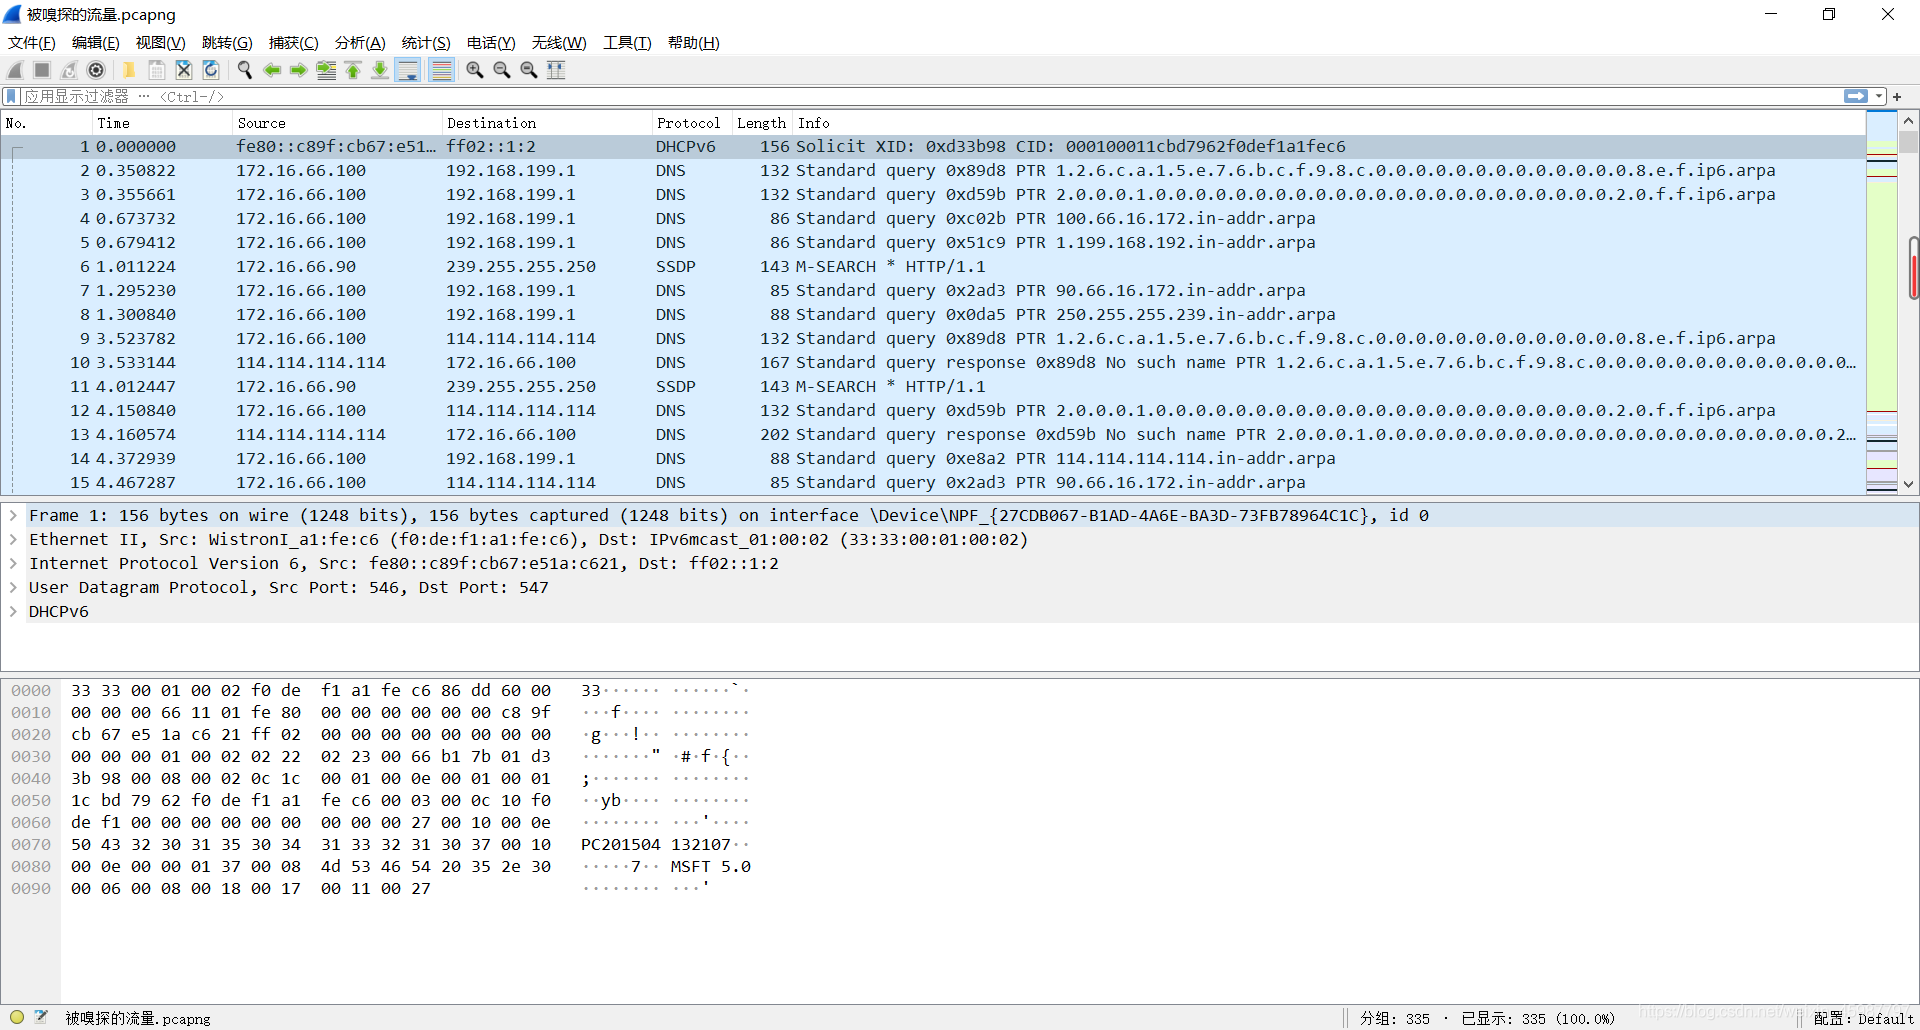1920x1030 pixels.
Task: Select packet 10 DNS query response row
Action: click(x=933, y=363)
